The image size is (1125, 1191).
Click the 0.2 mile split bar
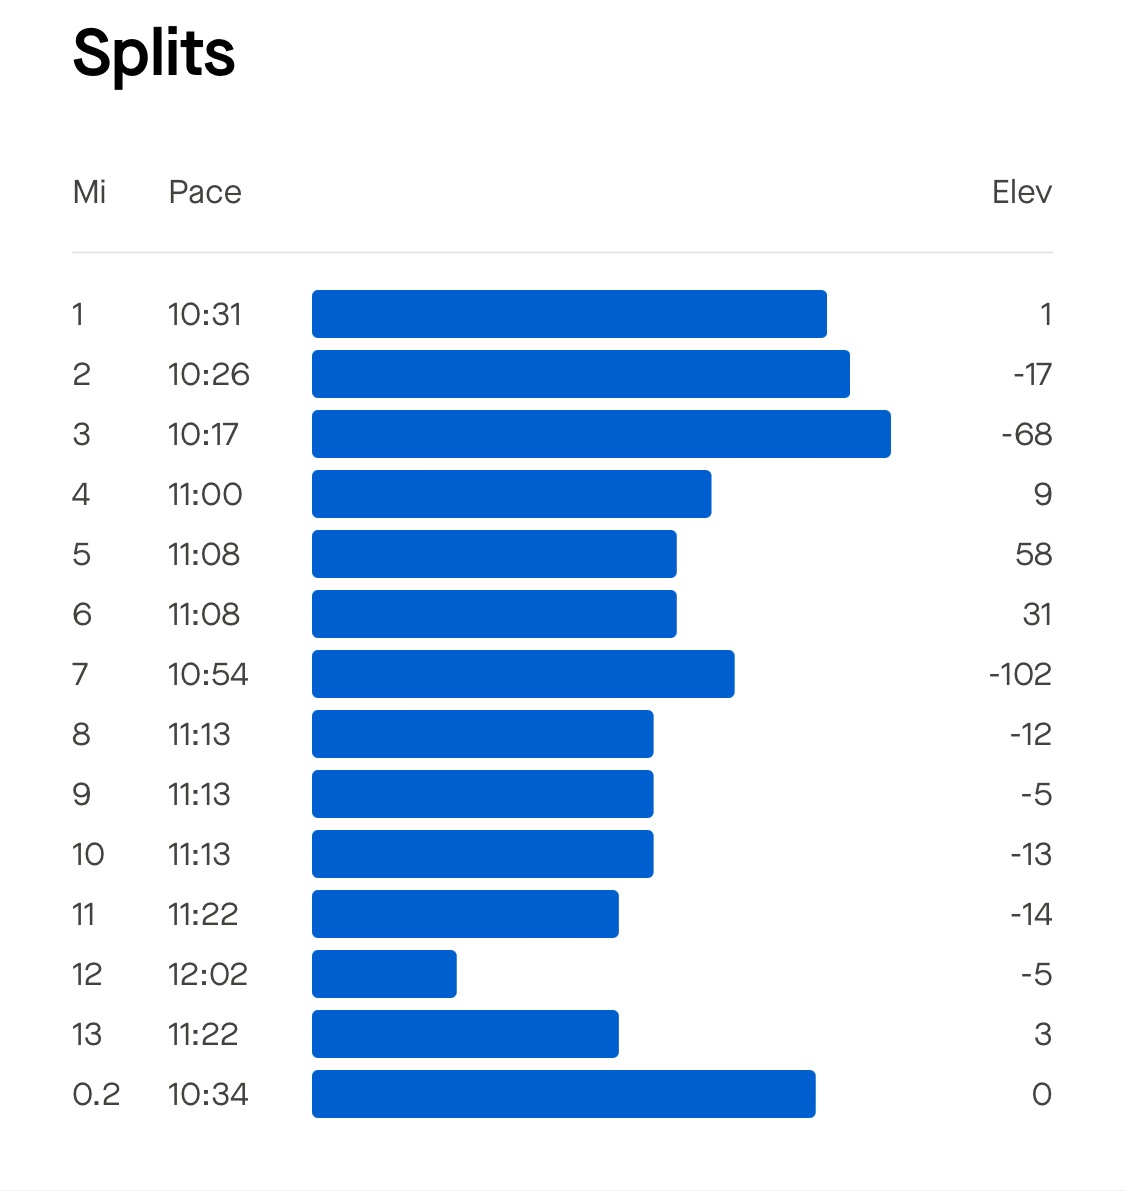point(563,1094)
